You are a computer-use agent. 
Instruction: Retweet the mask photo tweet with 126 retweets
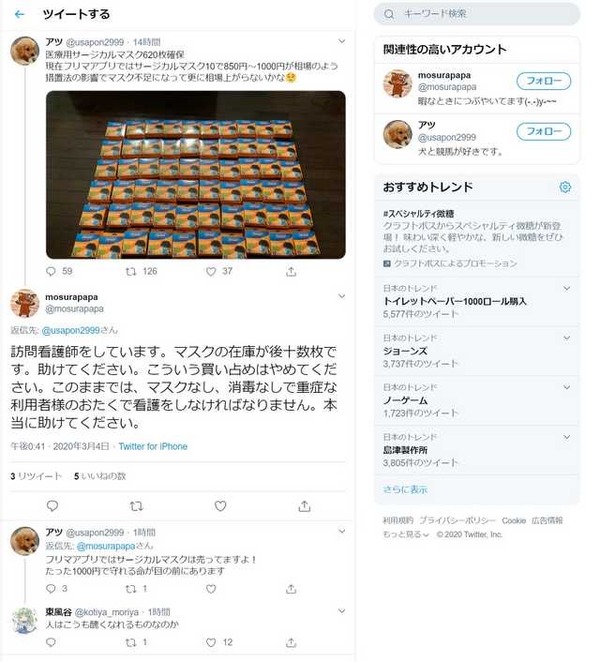[x=131, y=271]
